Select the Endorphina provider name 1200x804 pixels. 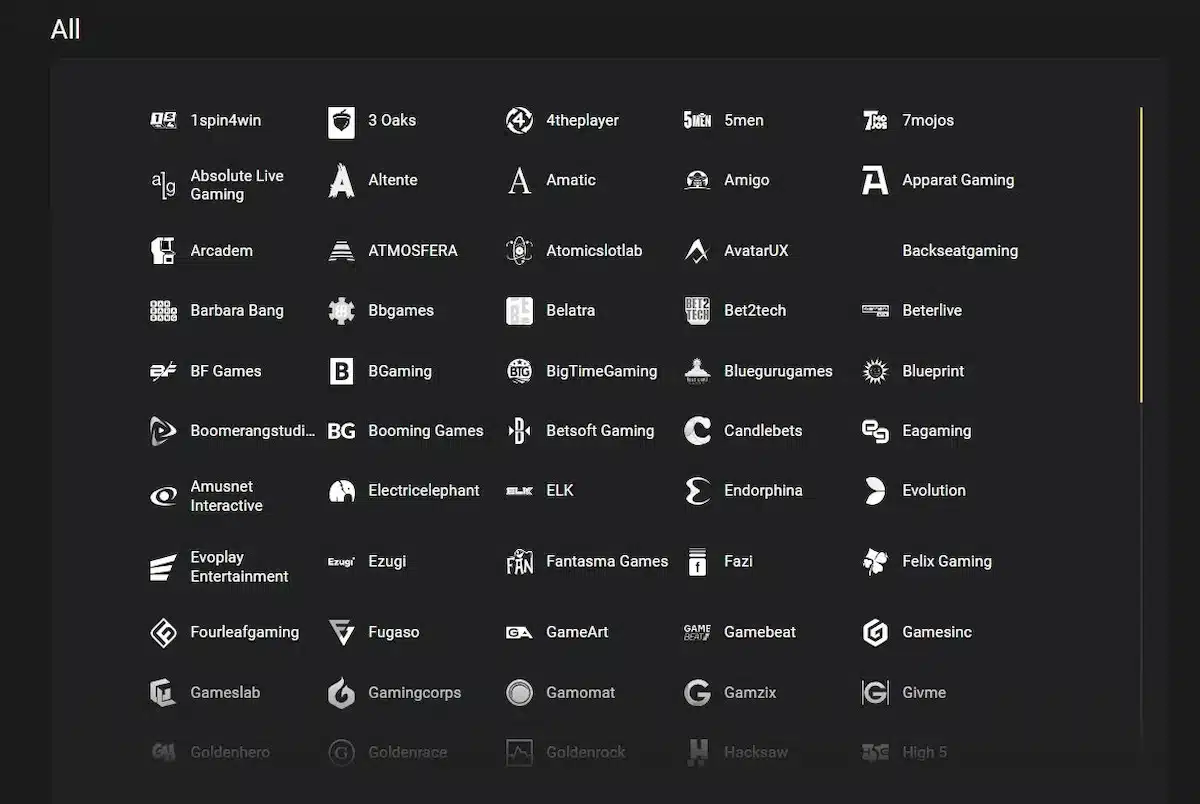point(763,490)
